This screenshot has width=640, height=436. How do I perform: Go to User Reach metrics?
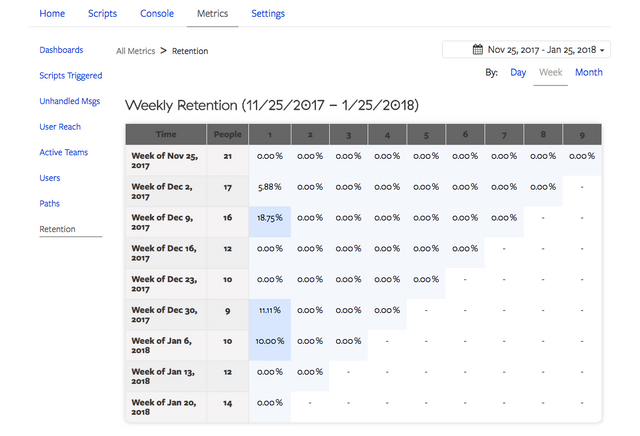pyautogui.click(x=60, y=127)
